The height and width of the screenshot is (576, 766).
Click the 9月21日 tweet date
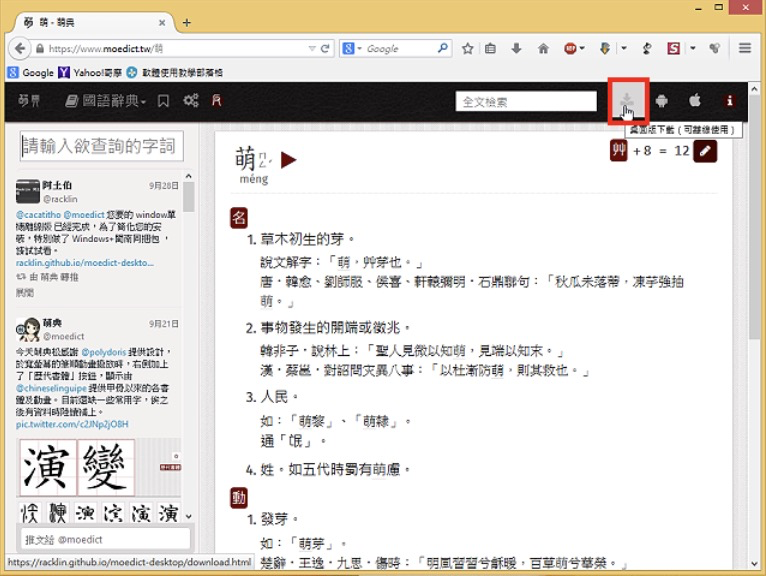click(164, 324)
